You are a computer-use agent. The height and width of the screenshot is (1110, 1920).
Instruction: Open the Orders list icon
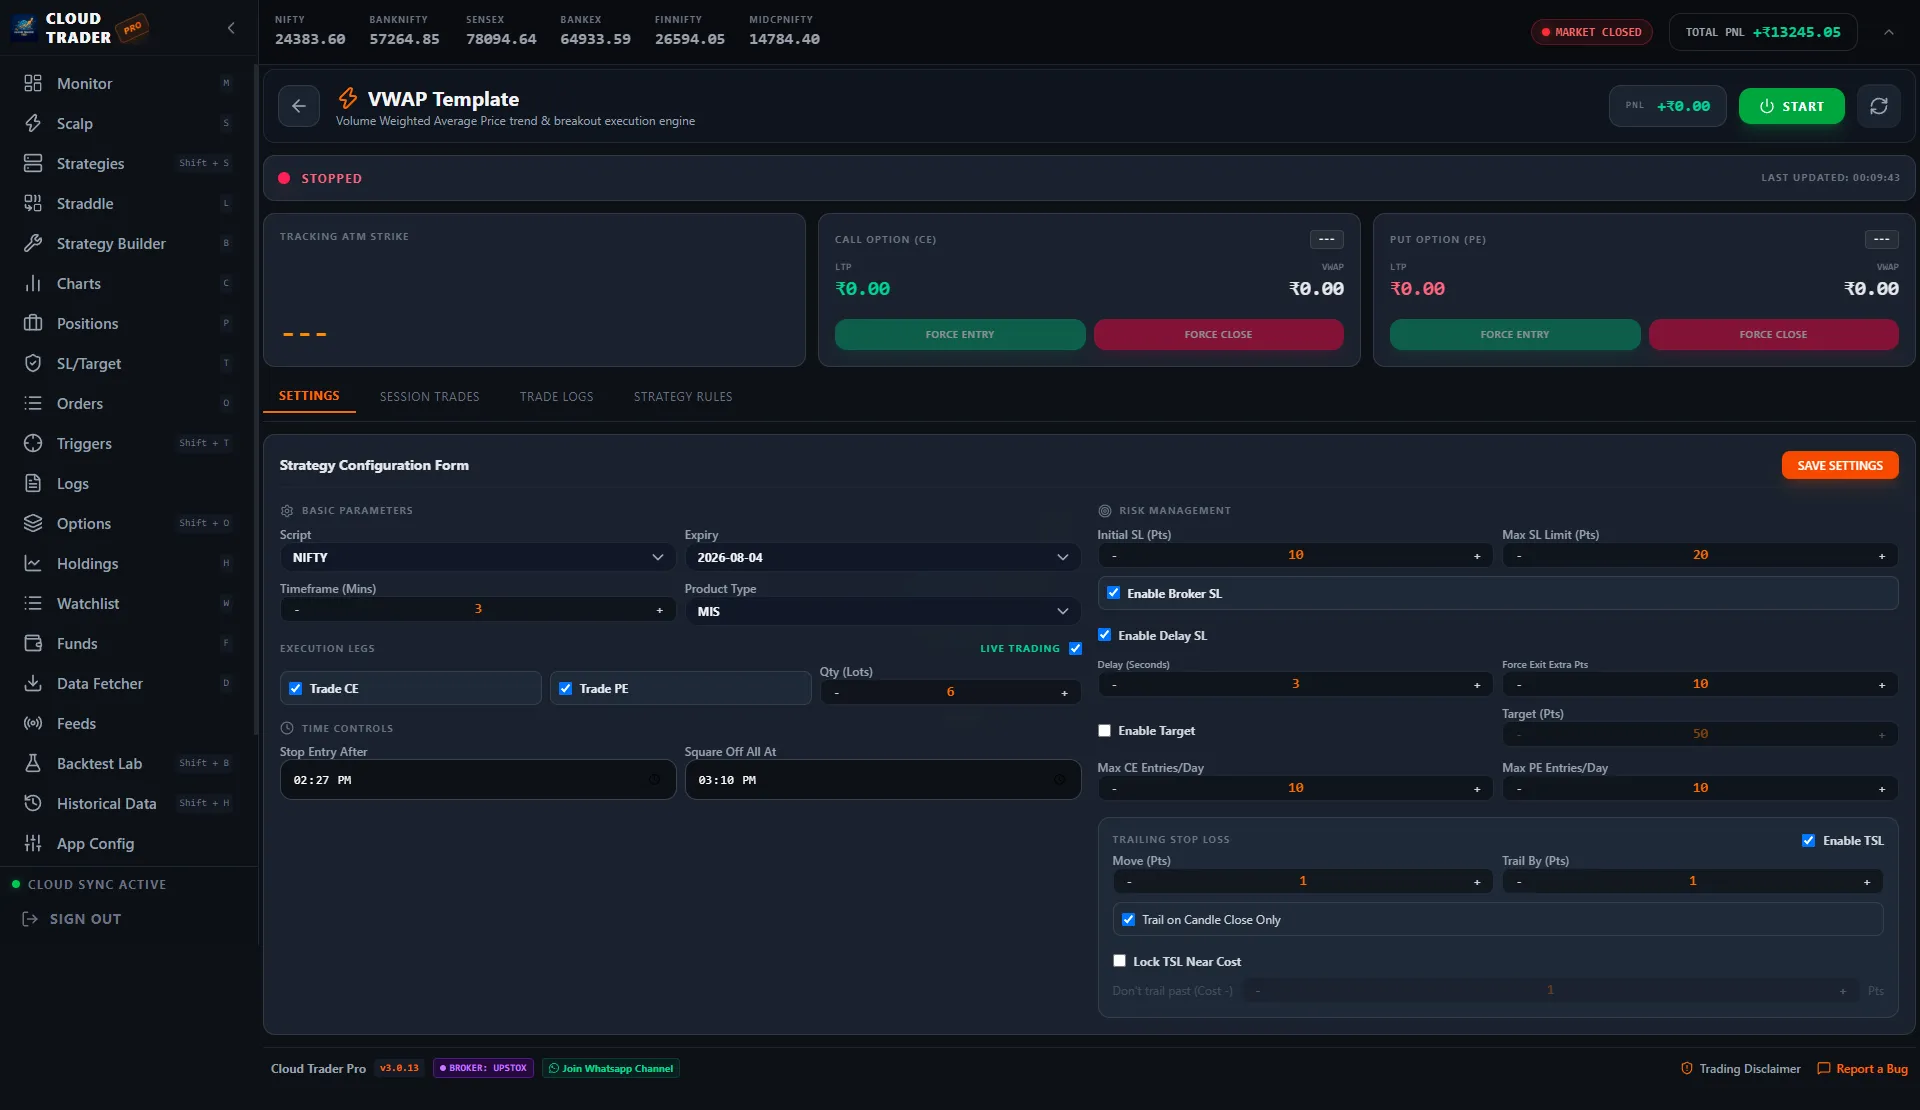pyautogui.click(x=33, y=403)
